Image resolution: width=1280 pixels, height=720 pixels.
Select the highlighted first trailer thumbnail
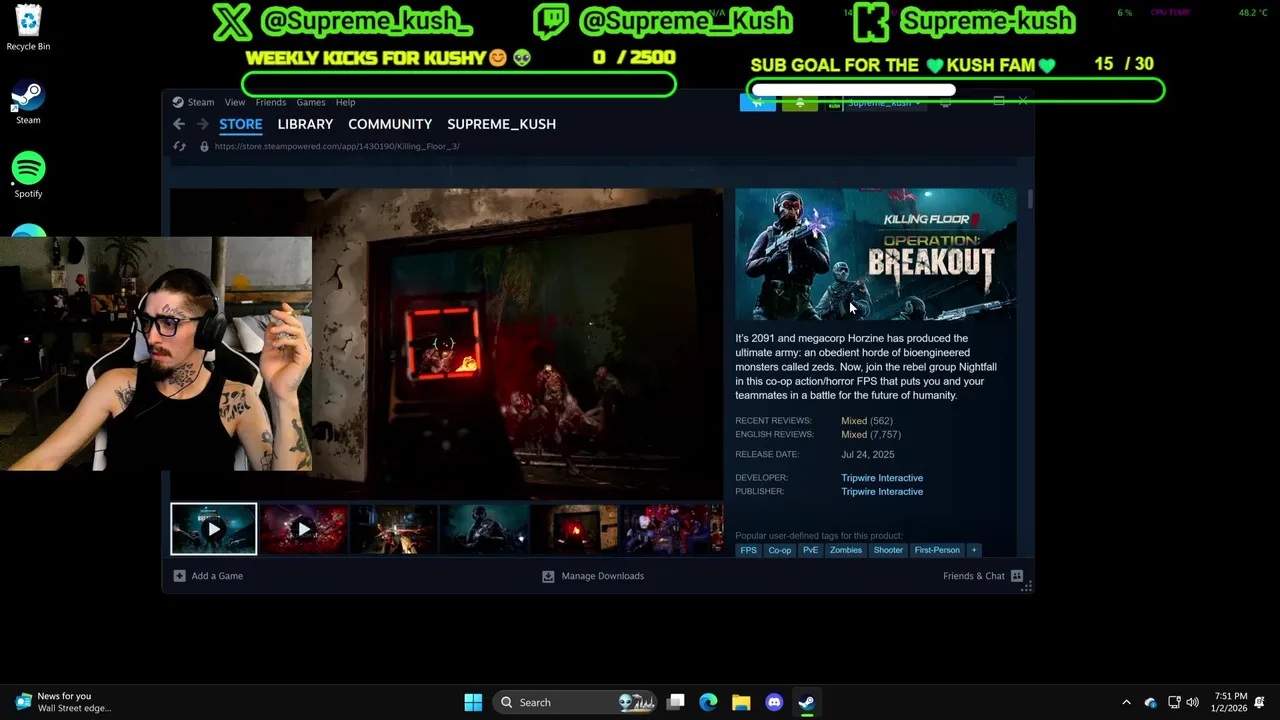(x=213, y=529)
